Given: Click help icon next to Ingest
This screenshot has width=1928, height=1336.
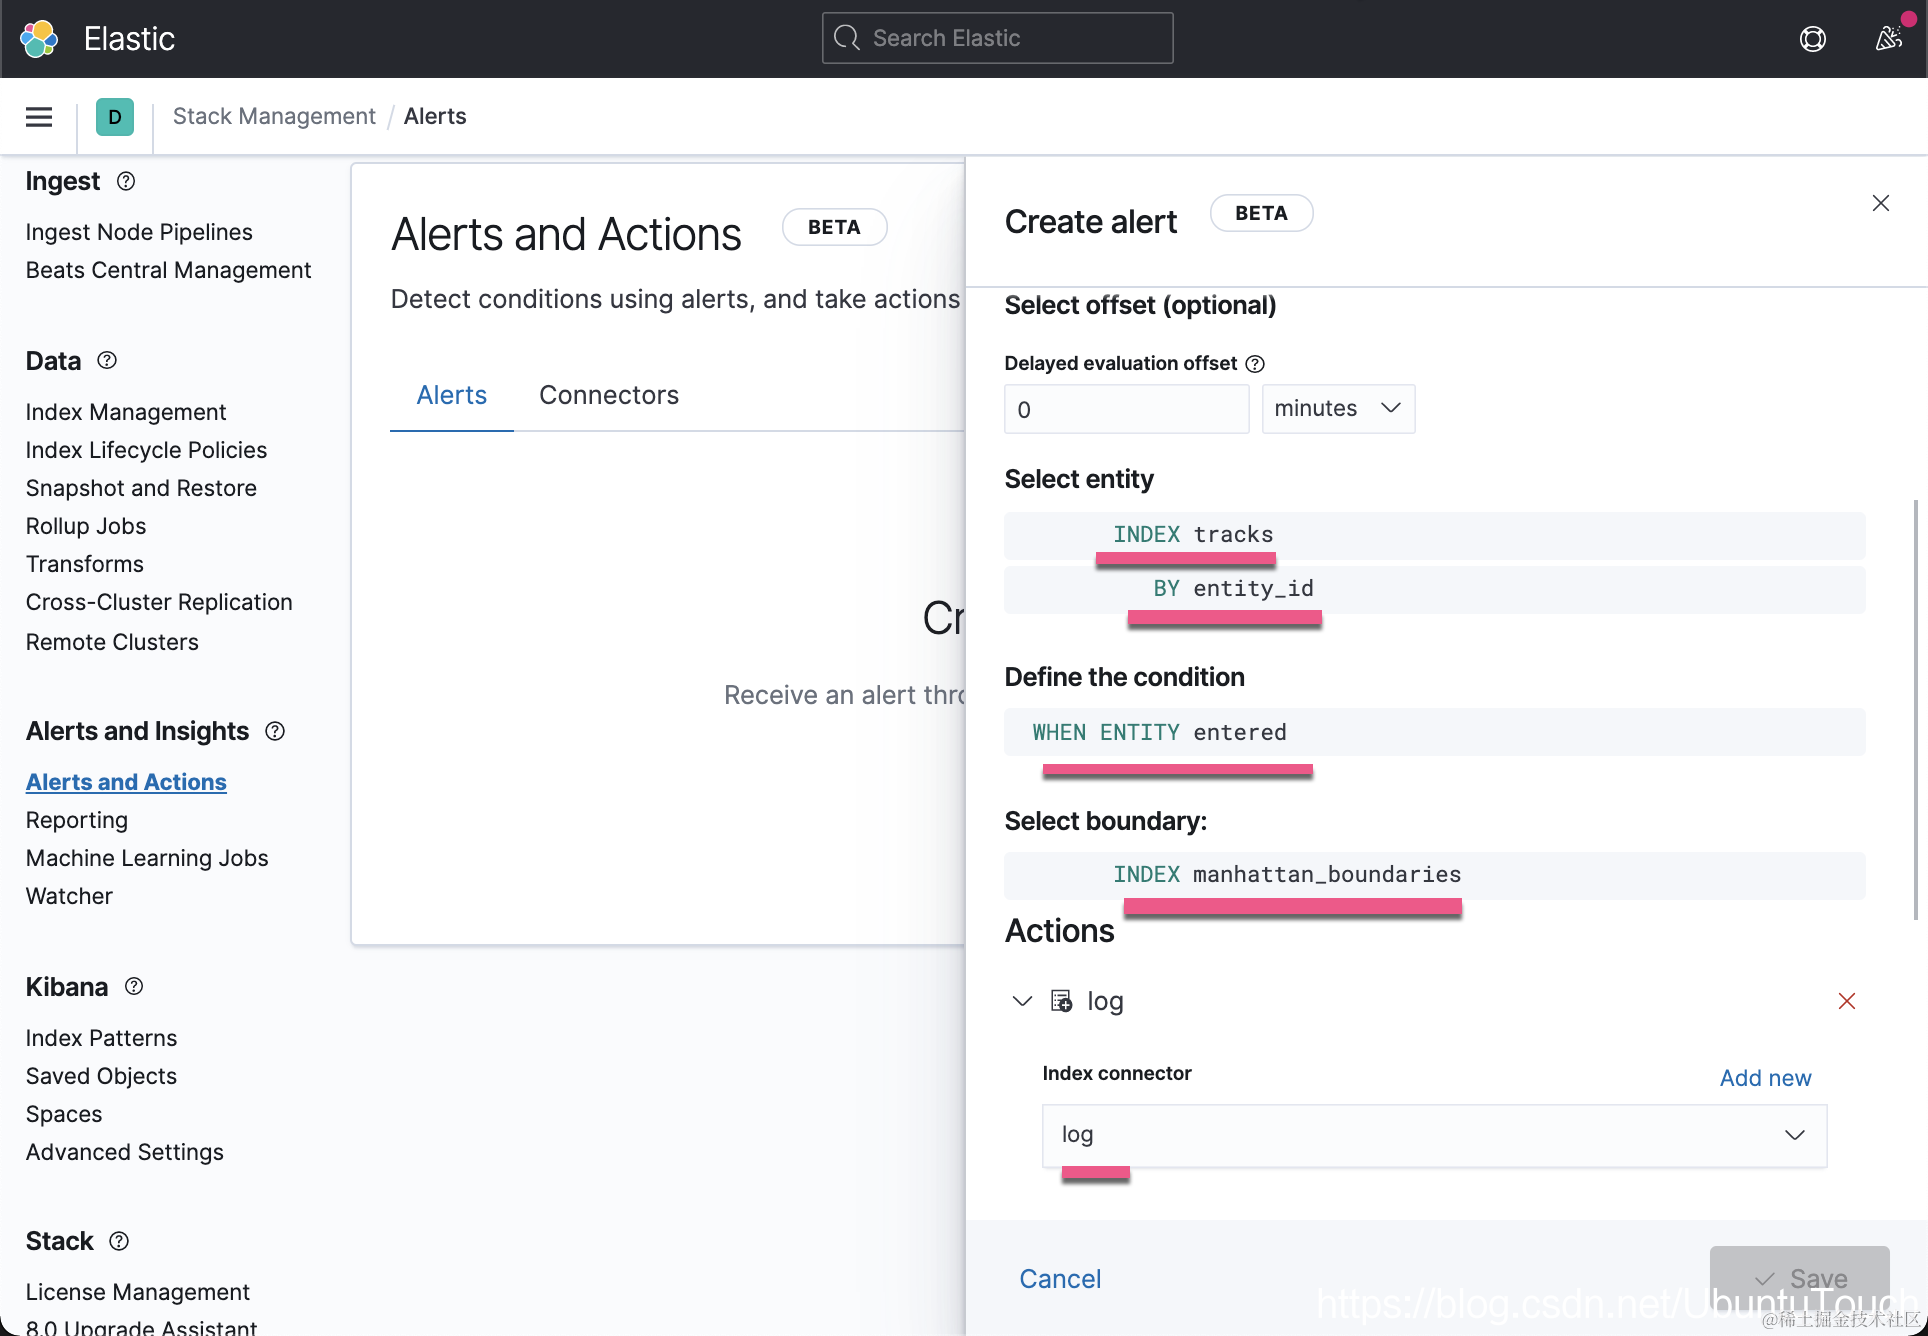Looking at the screenshot, I should pos(126,181).
